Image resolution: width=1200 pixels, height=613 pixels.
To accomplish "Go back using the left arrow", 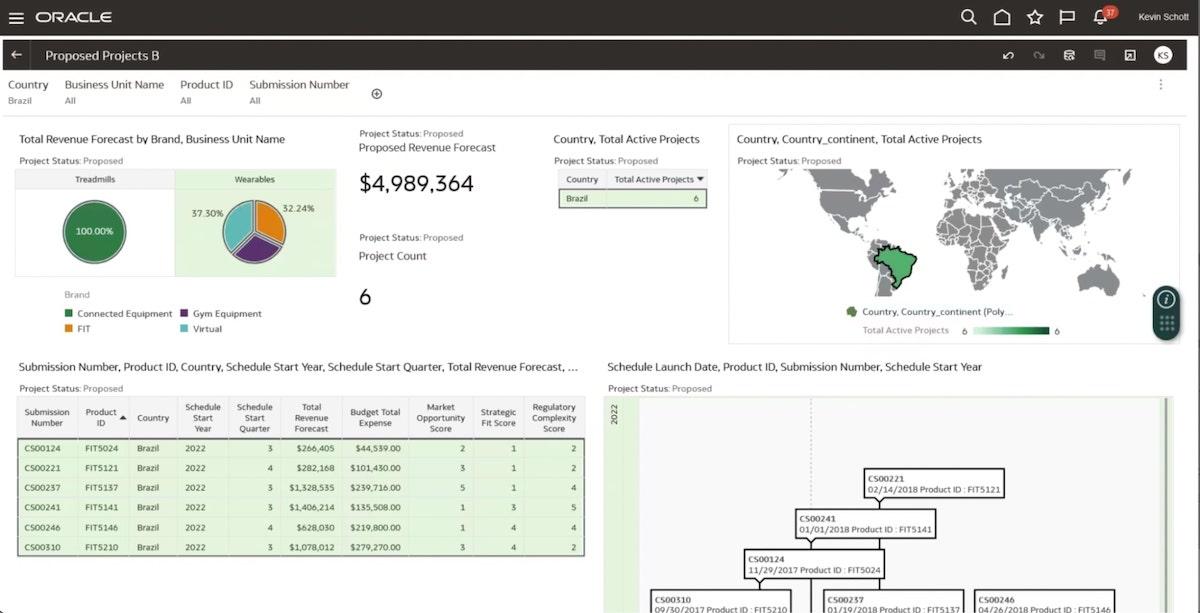I will tap(17, 55).
